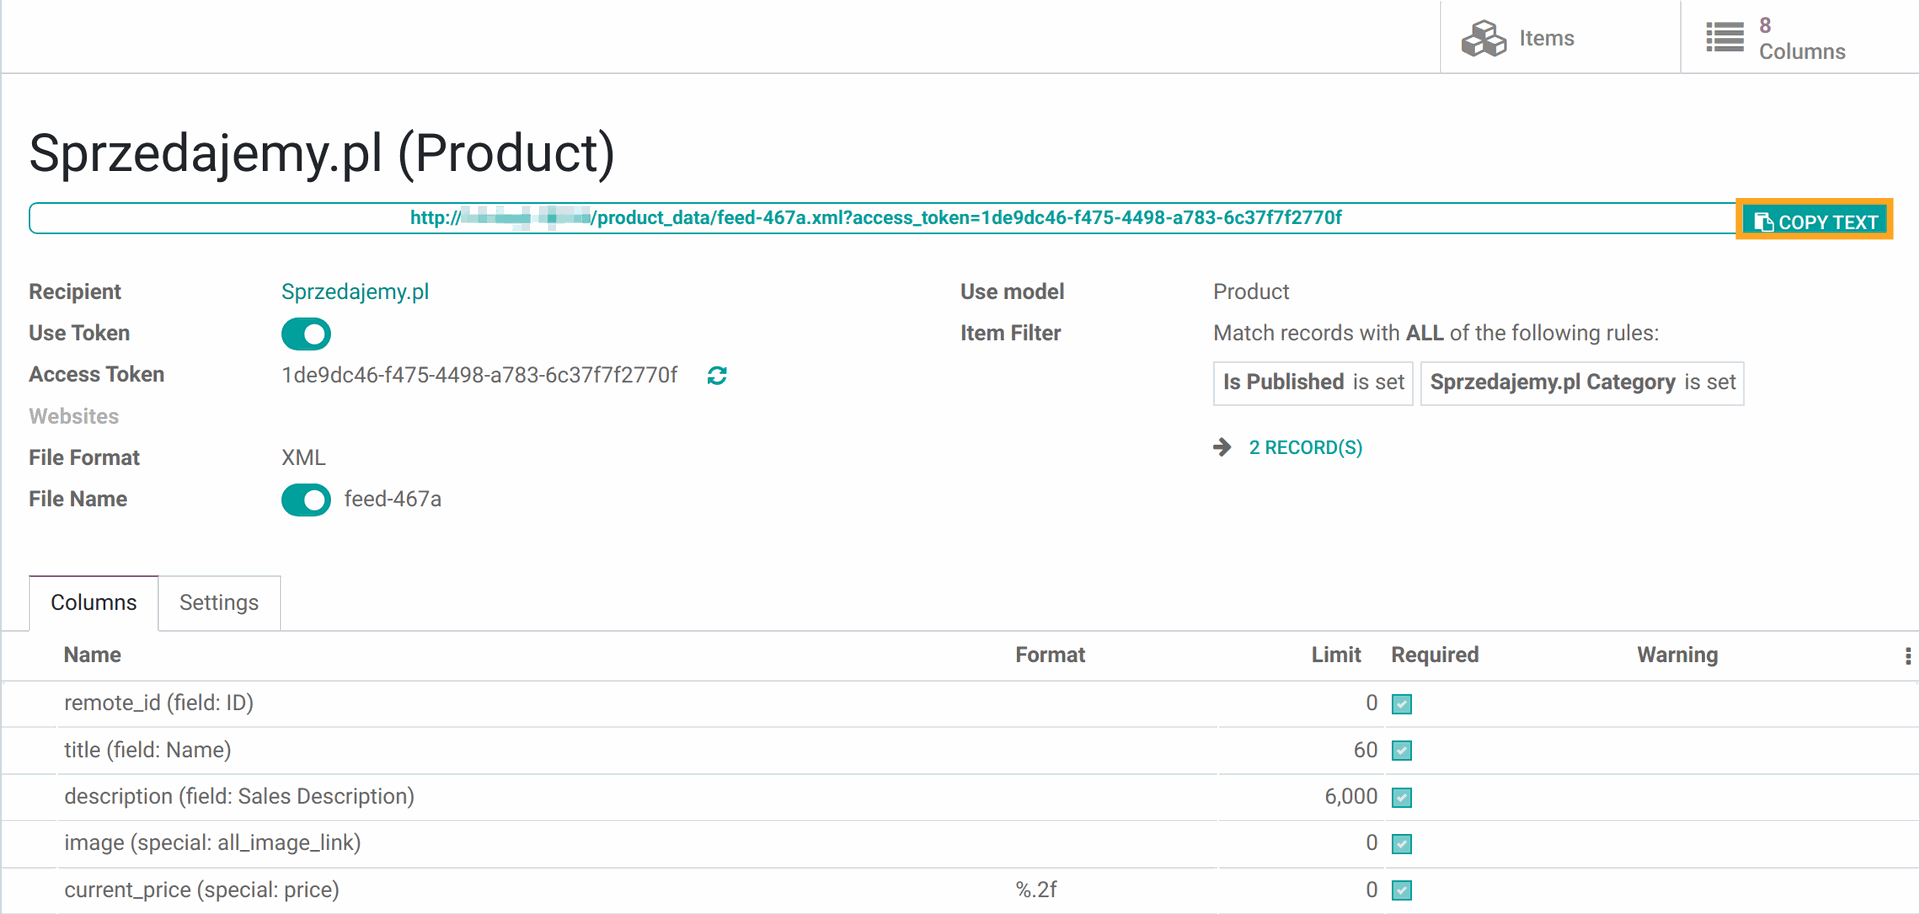Toggle the File Name switch

(306, 500)
